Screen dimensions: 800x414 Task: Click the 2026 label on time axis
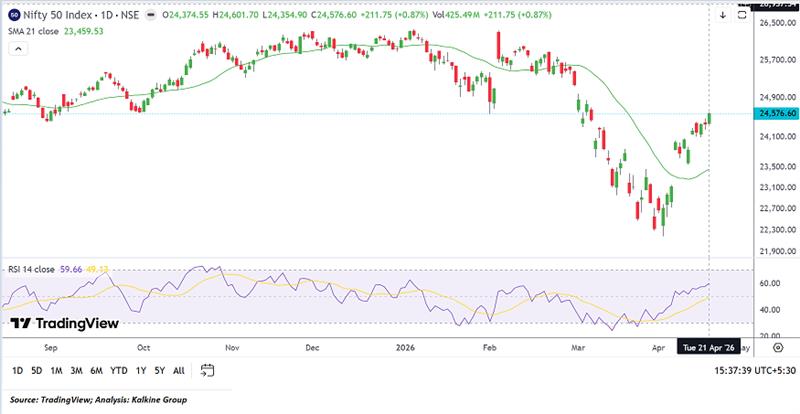(x=406, y=348)
